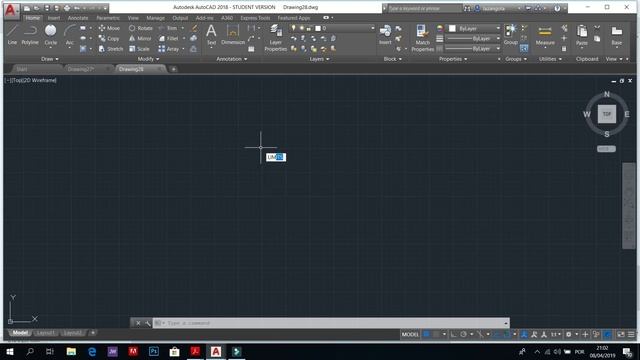Click the ViewCube TOP face

click(x=607, y=114)
